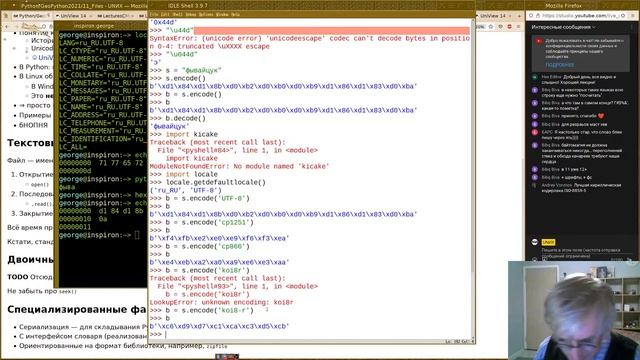The width and height of the screenshot is (640, 360).
Task: Click the send message arrow icon
Action: (x=630, y=260)
